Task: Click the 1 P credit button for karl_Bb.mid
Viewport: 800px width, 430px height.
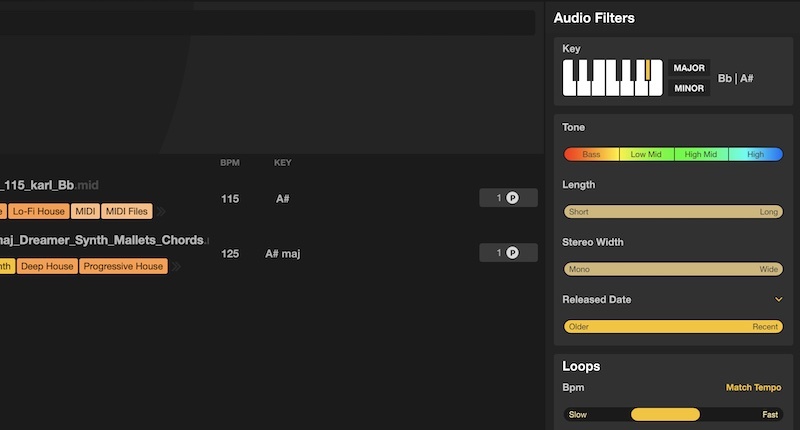Action: point(508,198)
